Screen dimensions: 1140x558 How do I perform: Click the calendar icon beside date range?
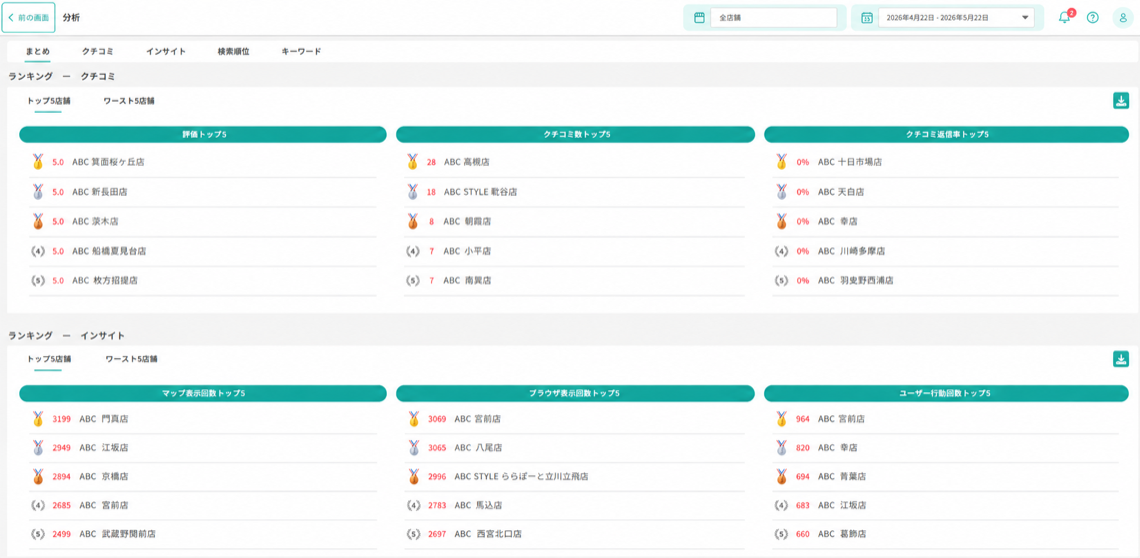click(867, 17)
